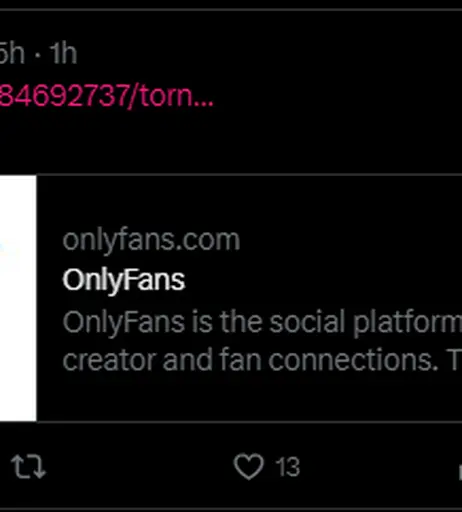Click the retweet arrows icon

(28, 467)
